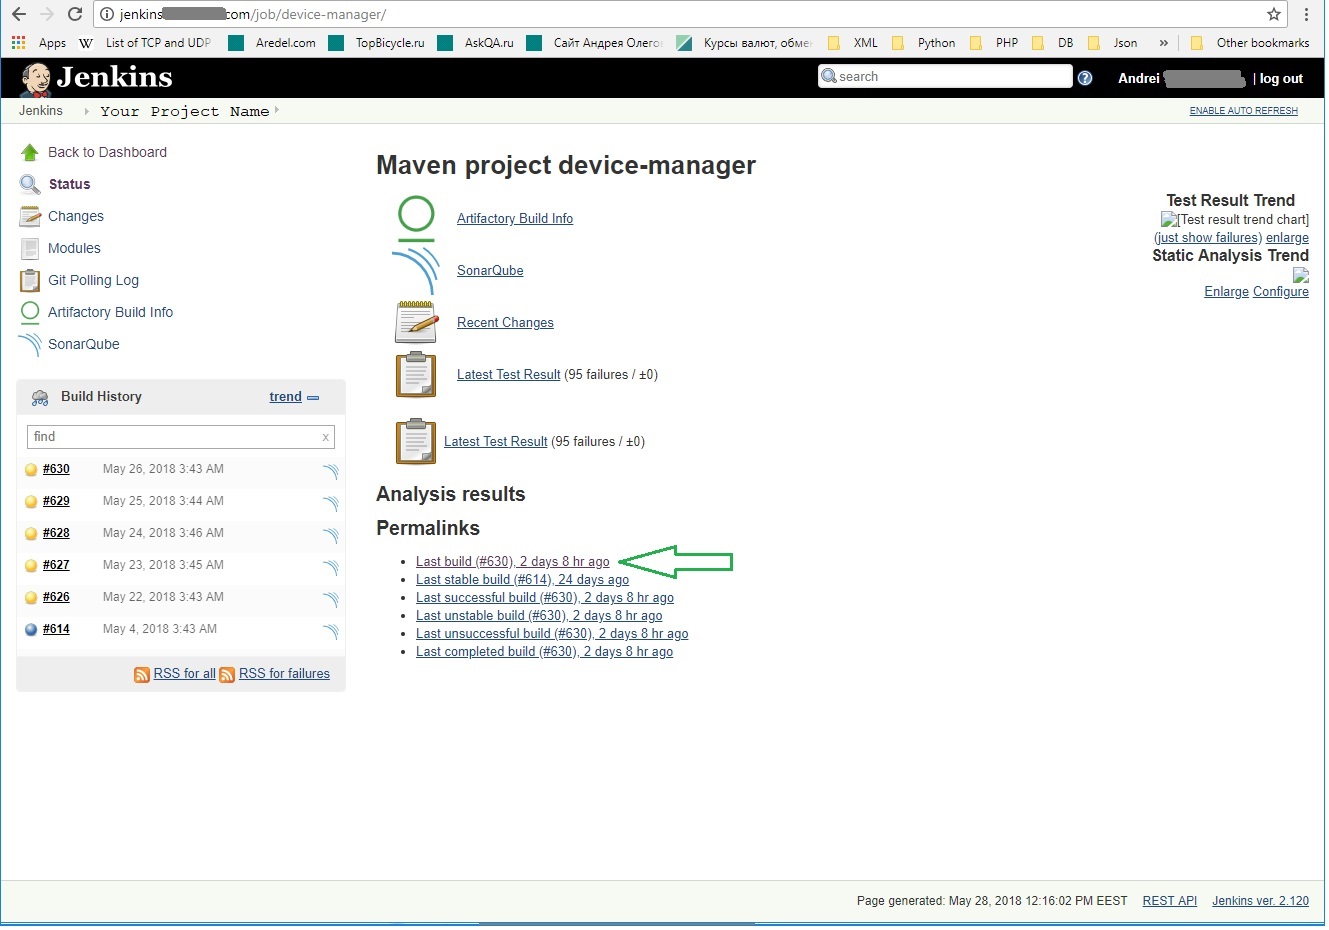The height and width of the screenshot is (930, 1329).
Task: Click the large SonarQube wave icon
Action: [x=416, y=270]
